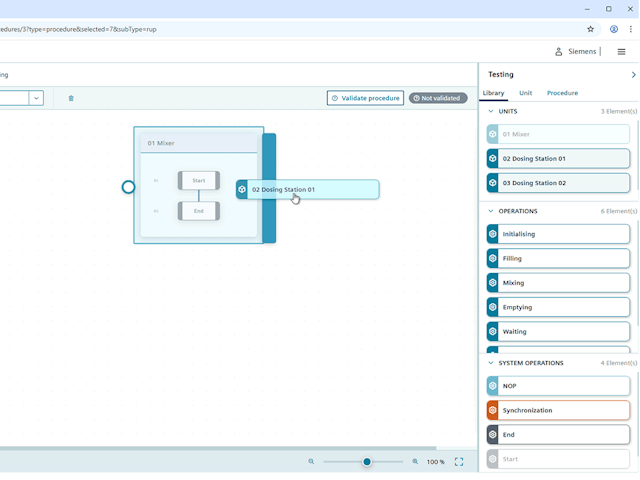
Task: Select the Synchronization library item
Action: click(x=558, y=410)
